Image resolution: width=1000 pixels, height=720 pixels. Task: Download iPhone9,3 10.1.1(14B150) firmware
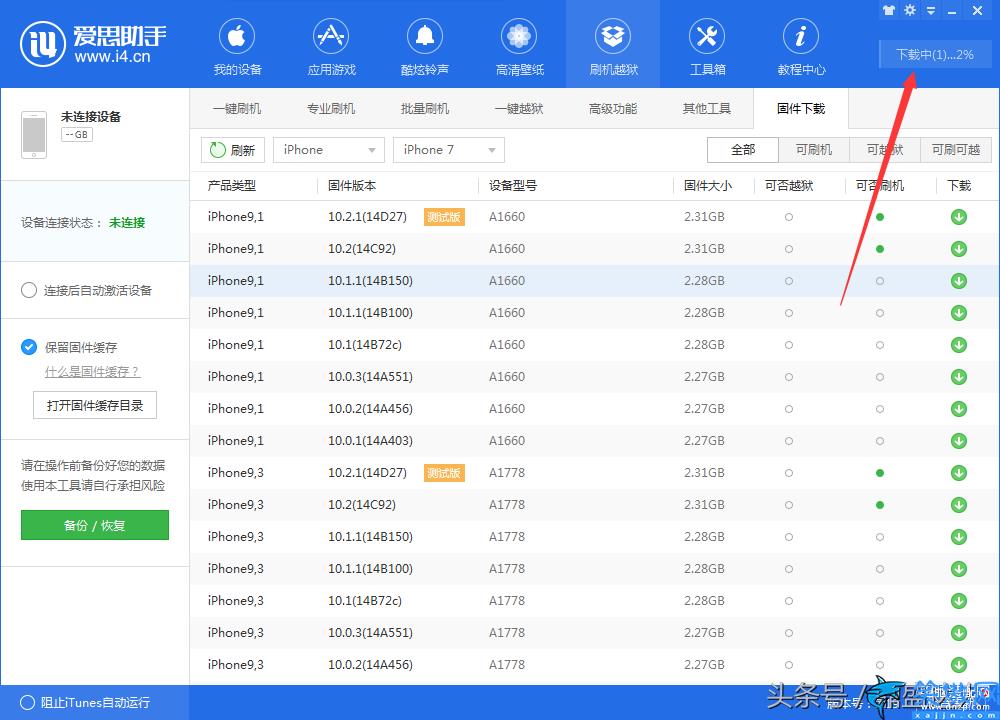point(959,537)
